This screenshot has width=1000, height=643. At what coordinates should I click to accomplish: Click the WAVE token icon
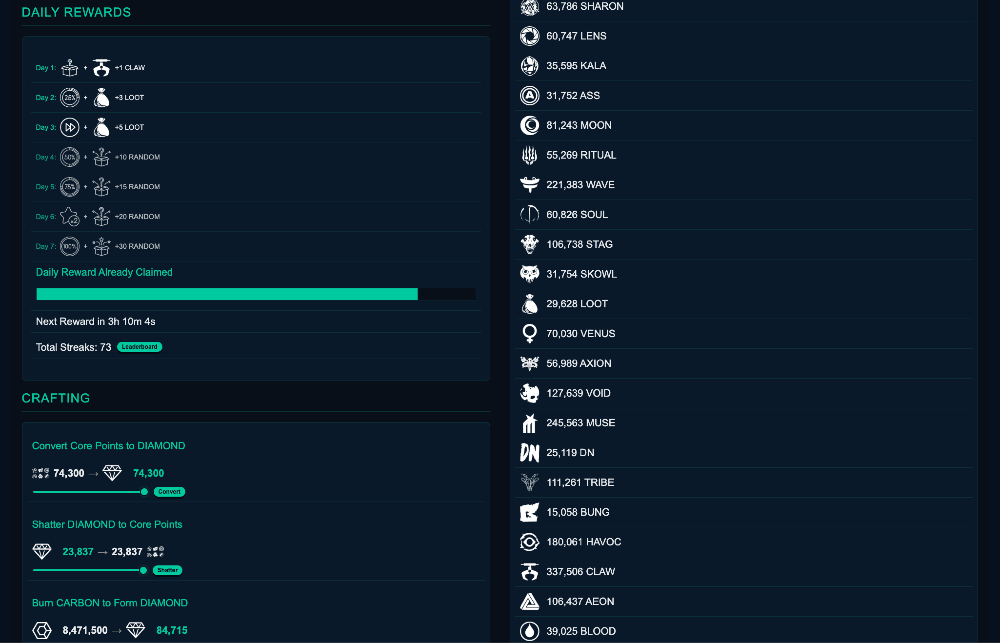529,185
